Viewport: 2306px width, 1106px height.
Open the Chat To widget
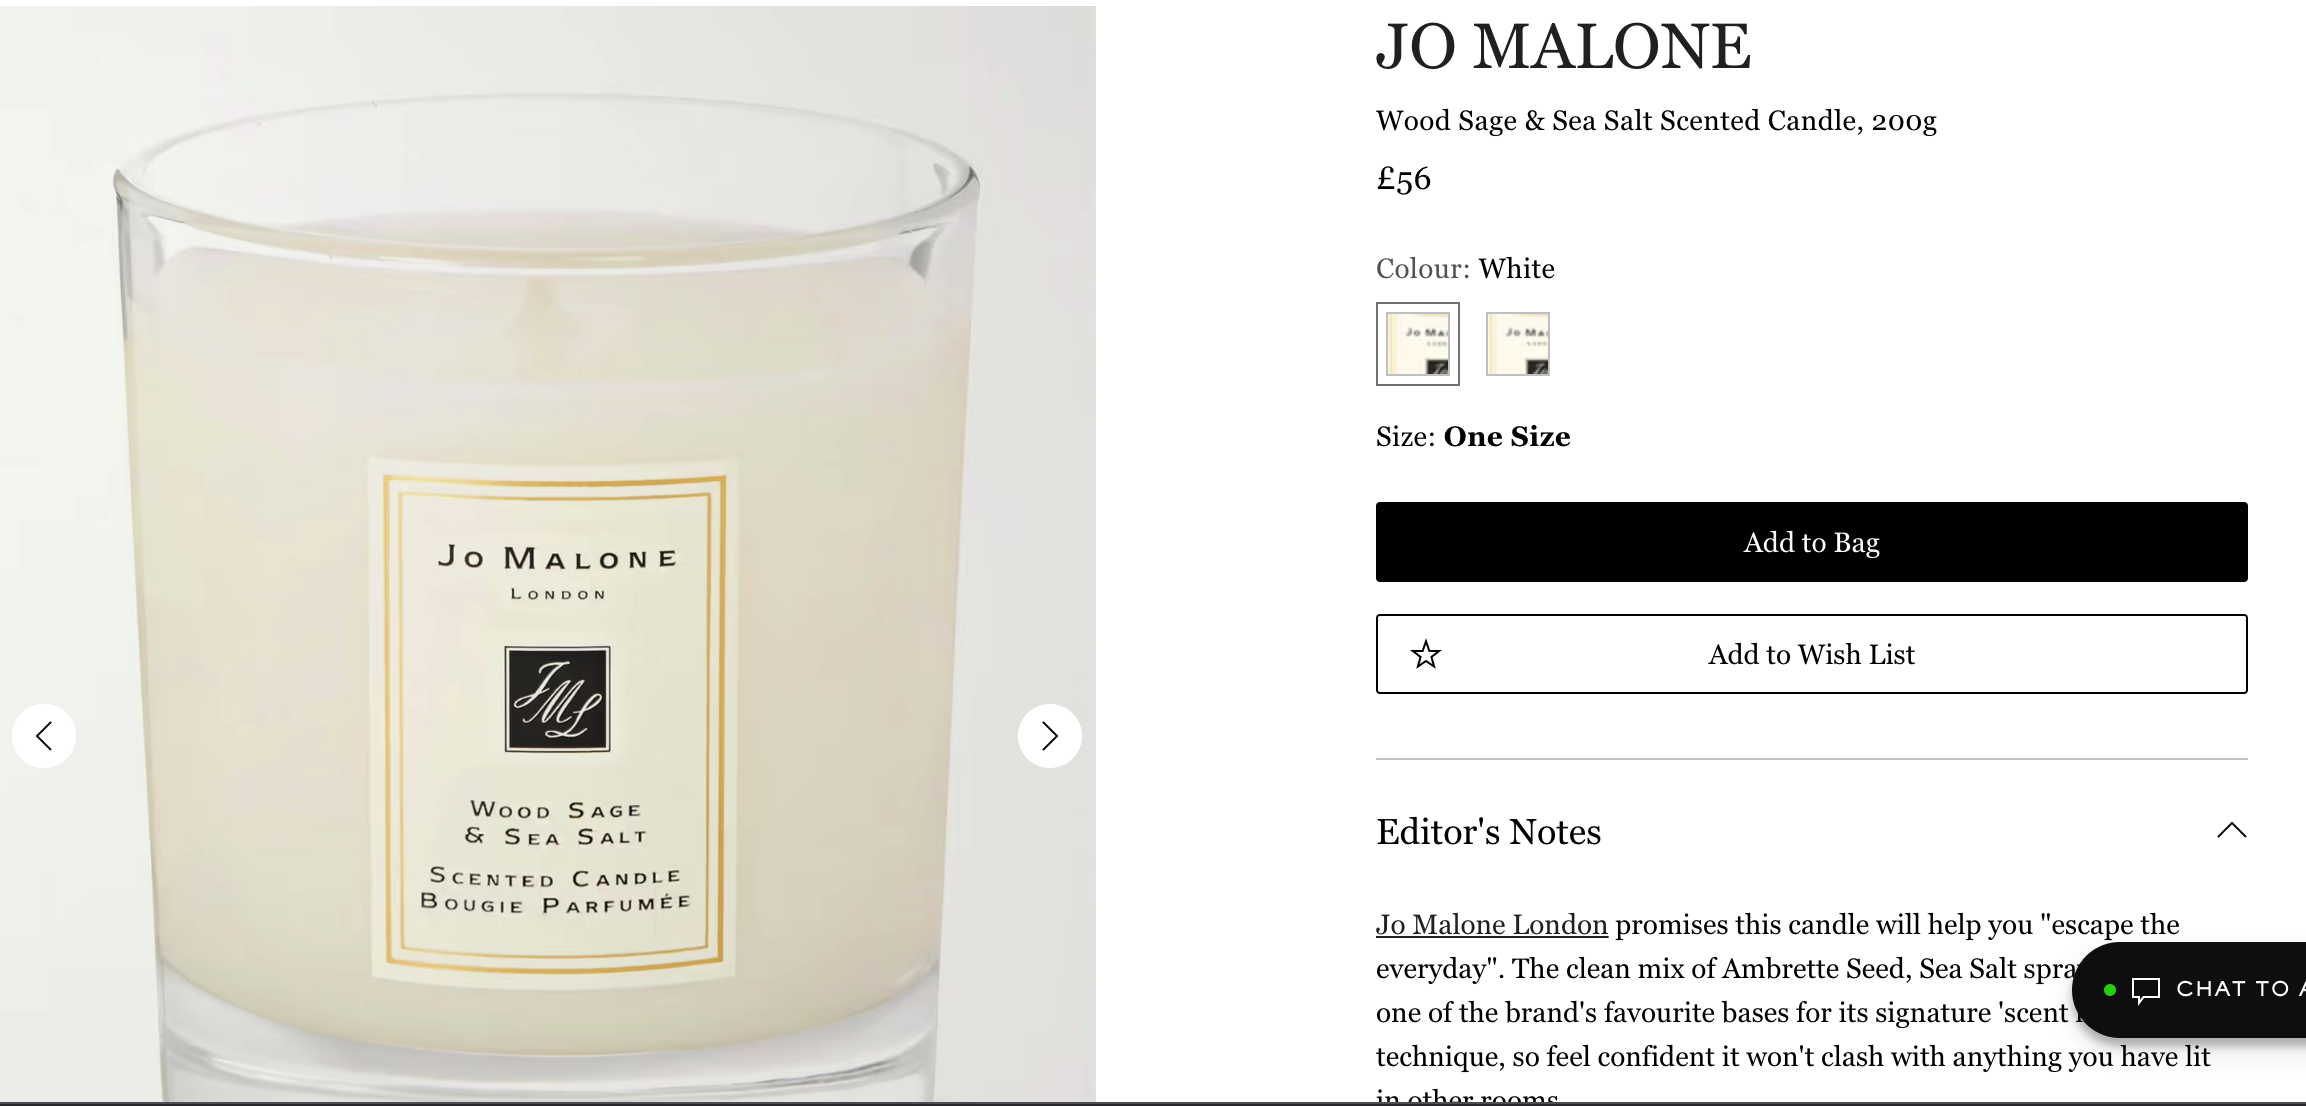[2190, 990]
